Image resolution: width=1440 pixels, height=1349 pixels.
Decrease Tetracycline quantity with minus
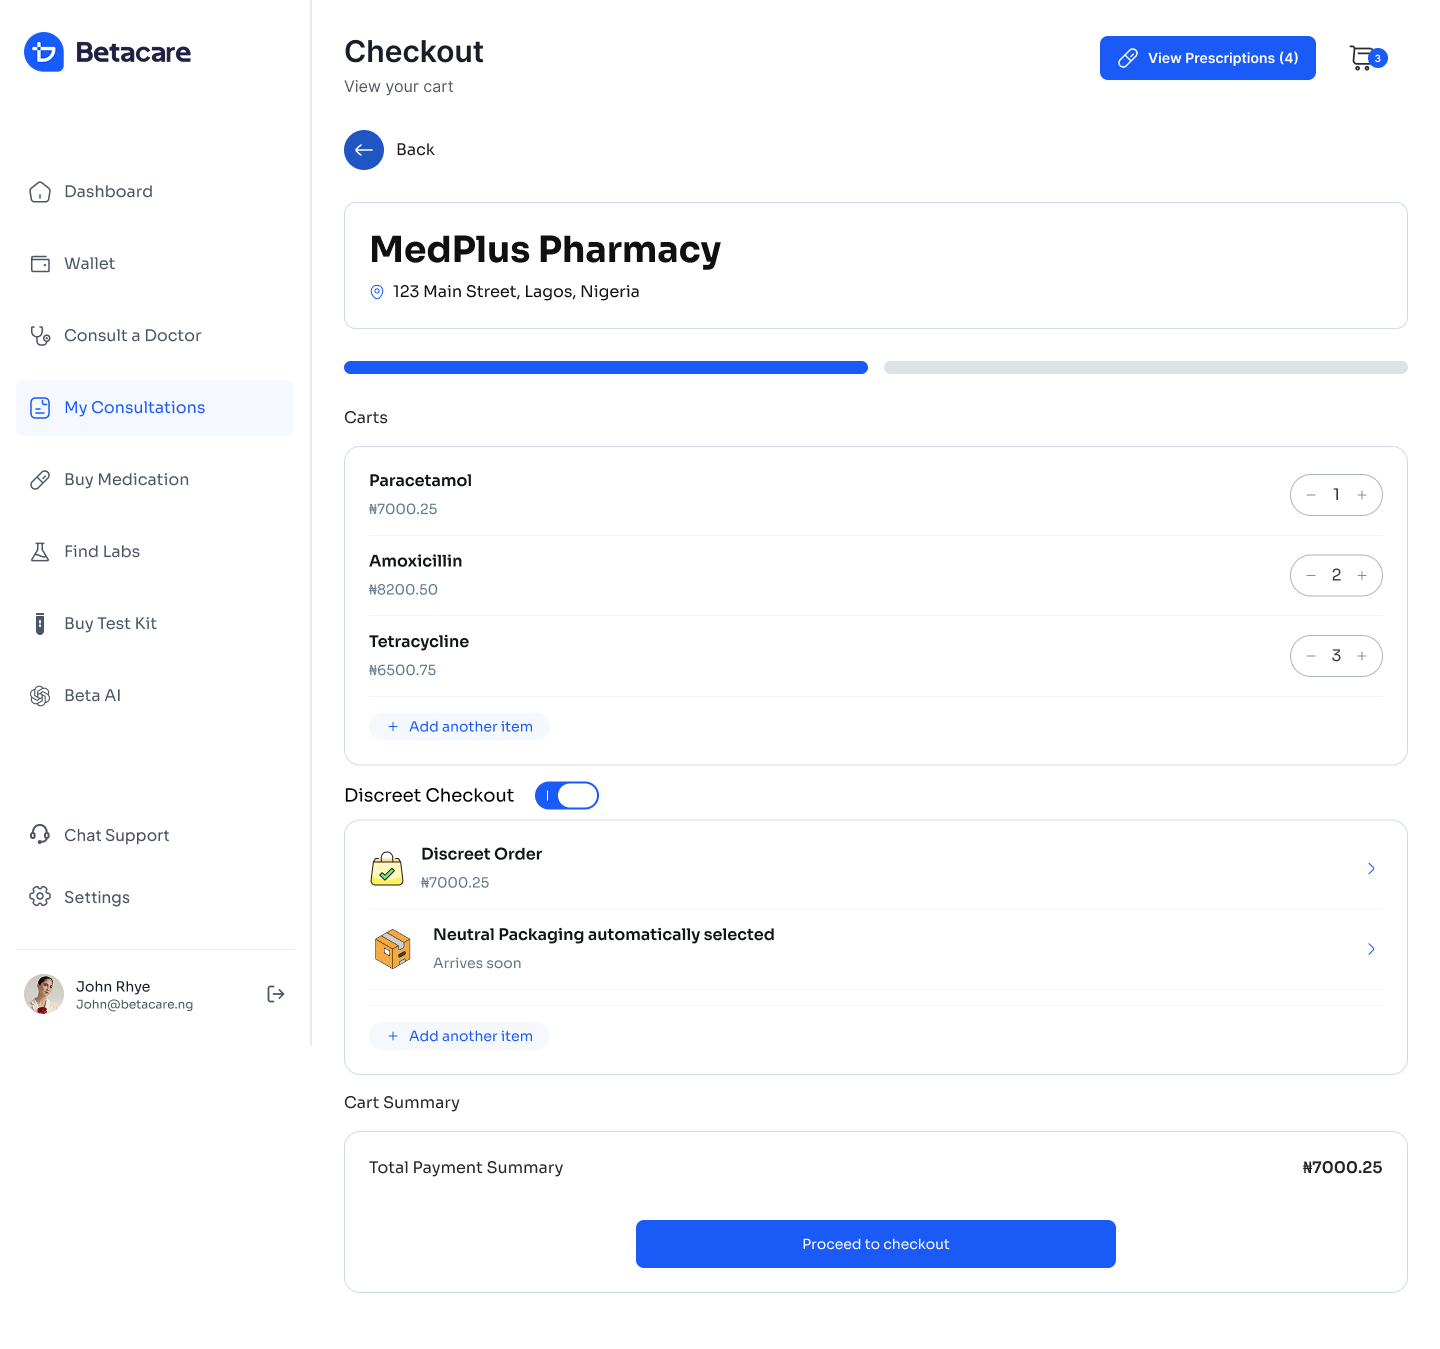point(1311,656)
